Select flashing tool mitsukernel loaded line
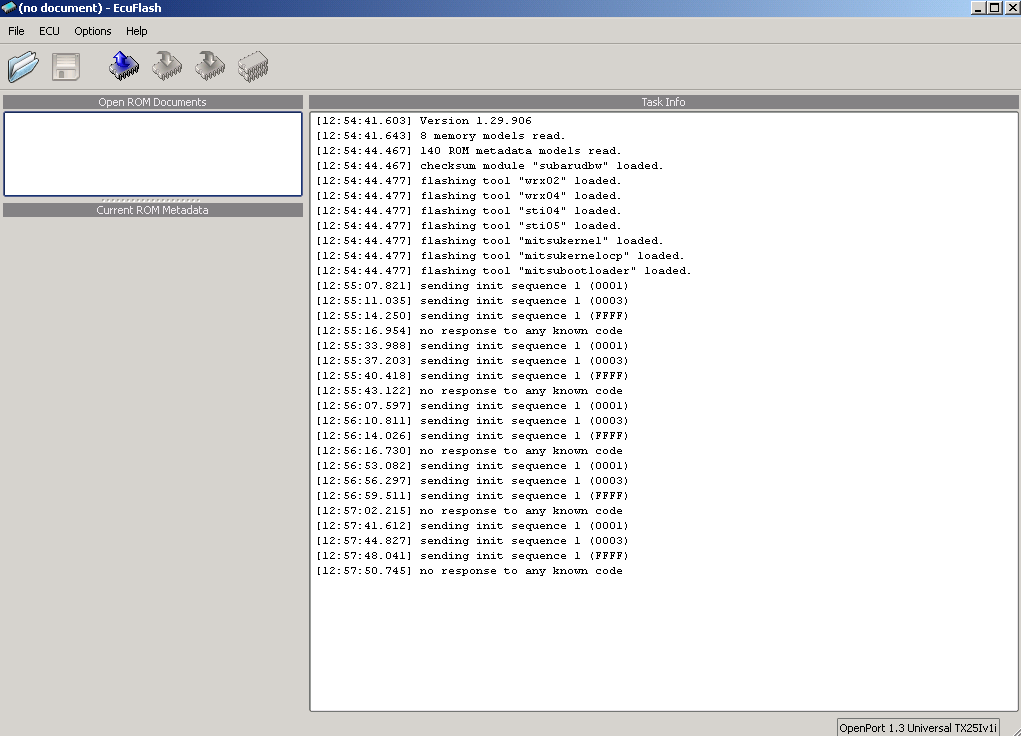Screen dimensions: 1021x736 coord(490,240)
